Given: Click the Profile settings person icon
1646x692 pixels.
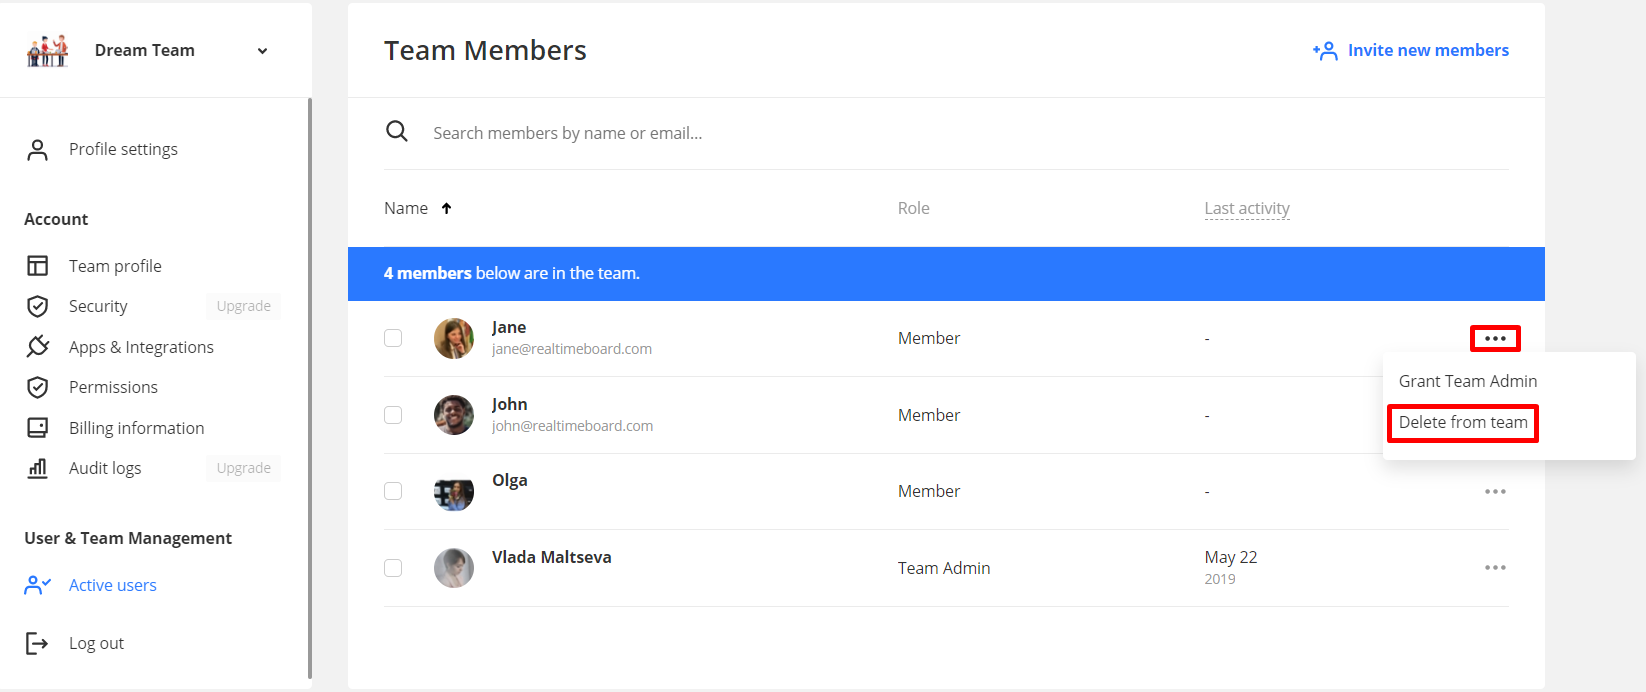Looking at the screenshot, I should [38, 150].
